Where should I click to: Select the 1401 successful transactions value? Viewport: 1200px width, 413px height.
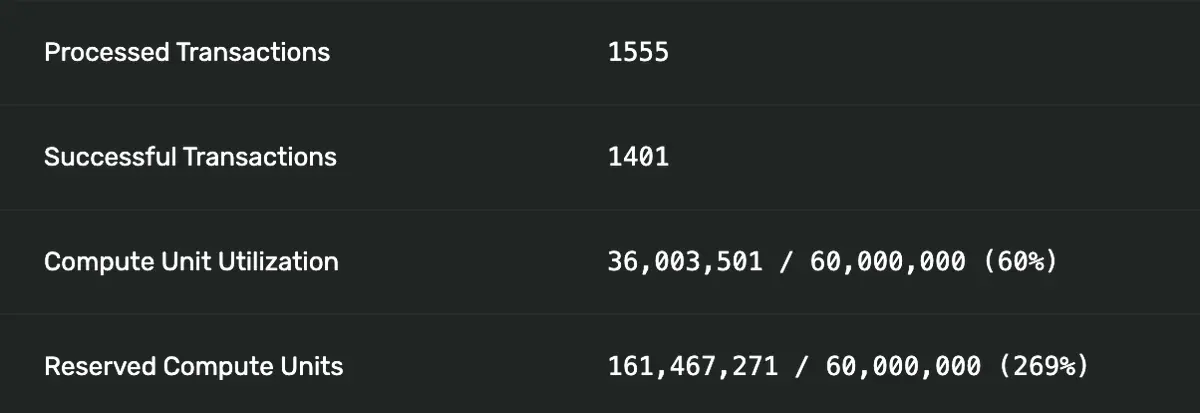pos(638,157)
